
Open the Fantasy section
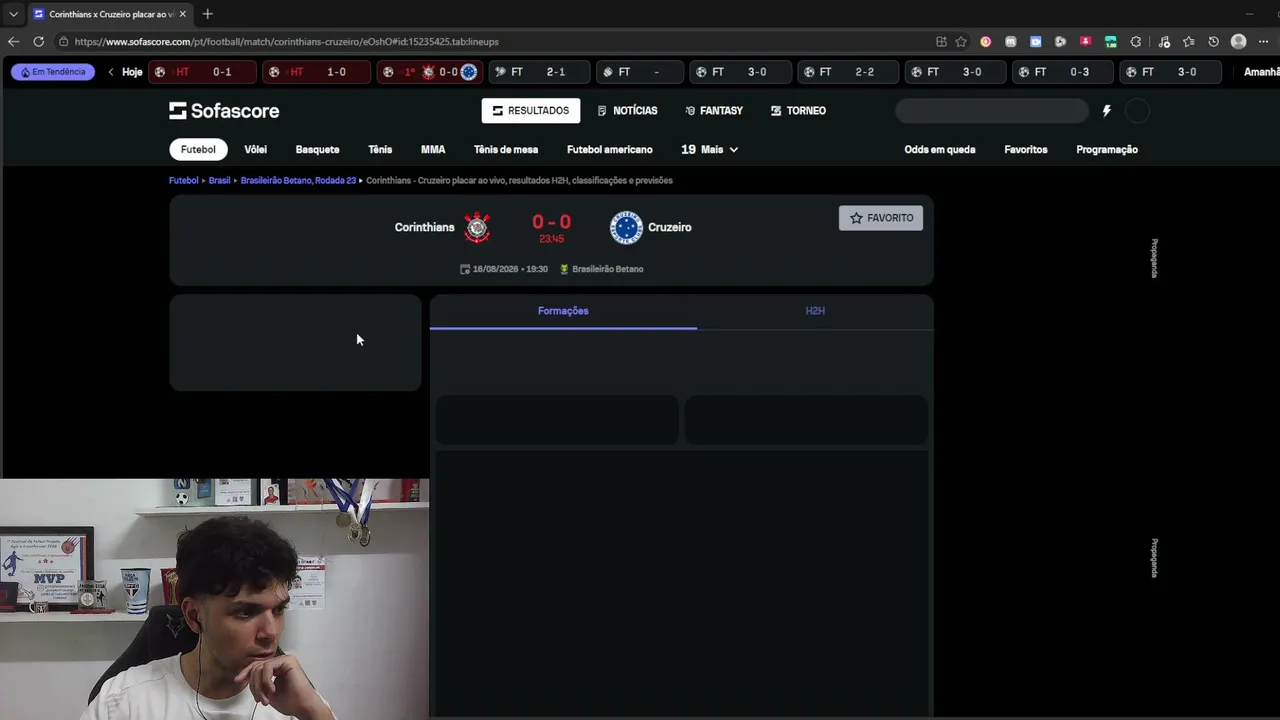pos(714,111)
